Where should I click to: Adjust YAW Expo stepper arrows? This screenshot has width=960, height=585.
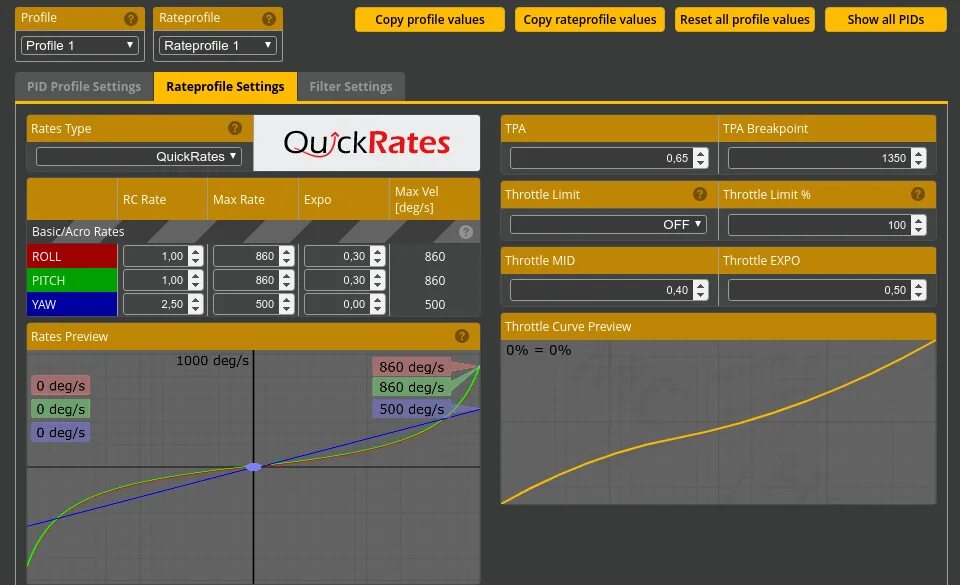[x=378, y=304]
